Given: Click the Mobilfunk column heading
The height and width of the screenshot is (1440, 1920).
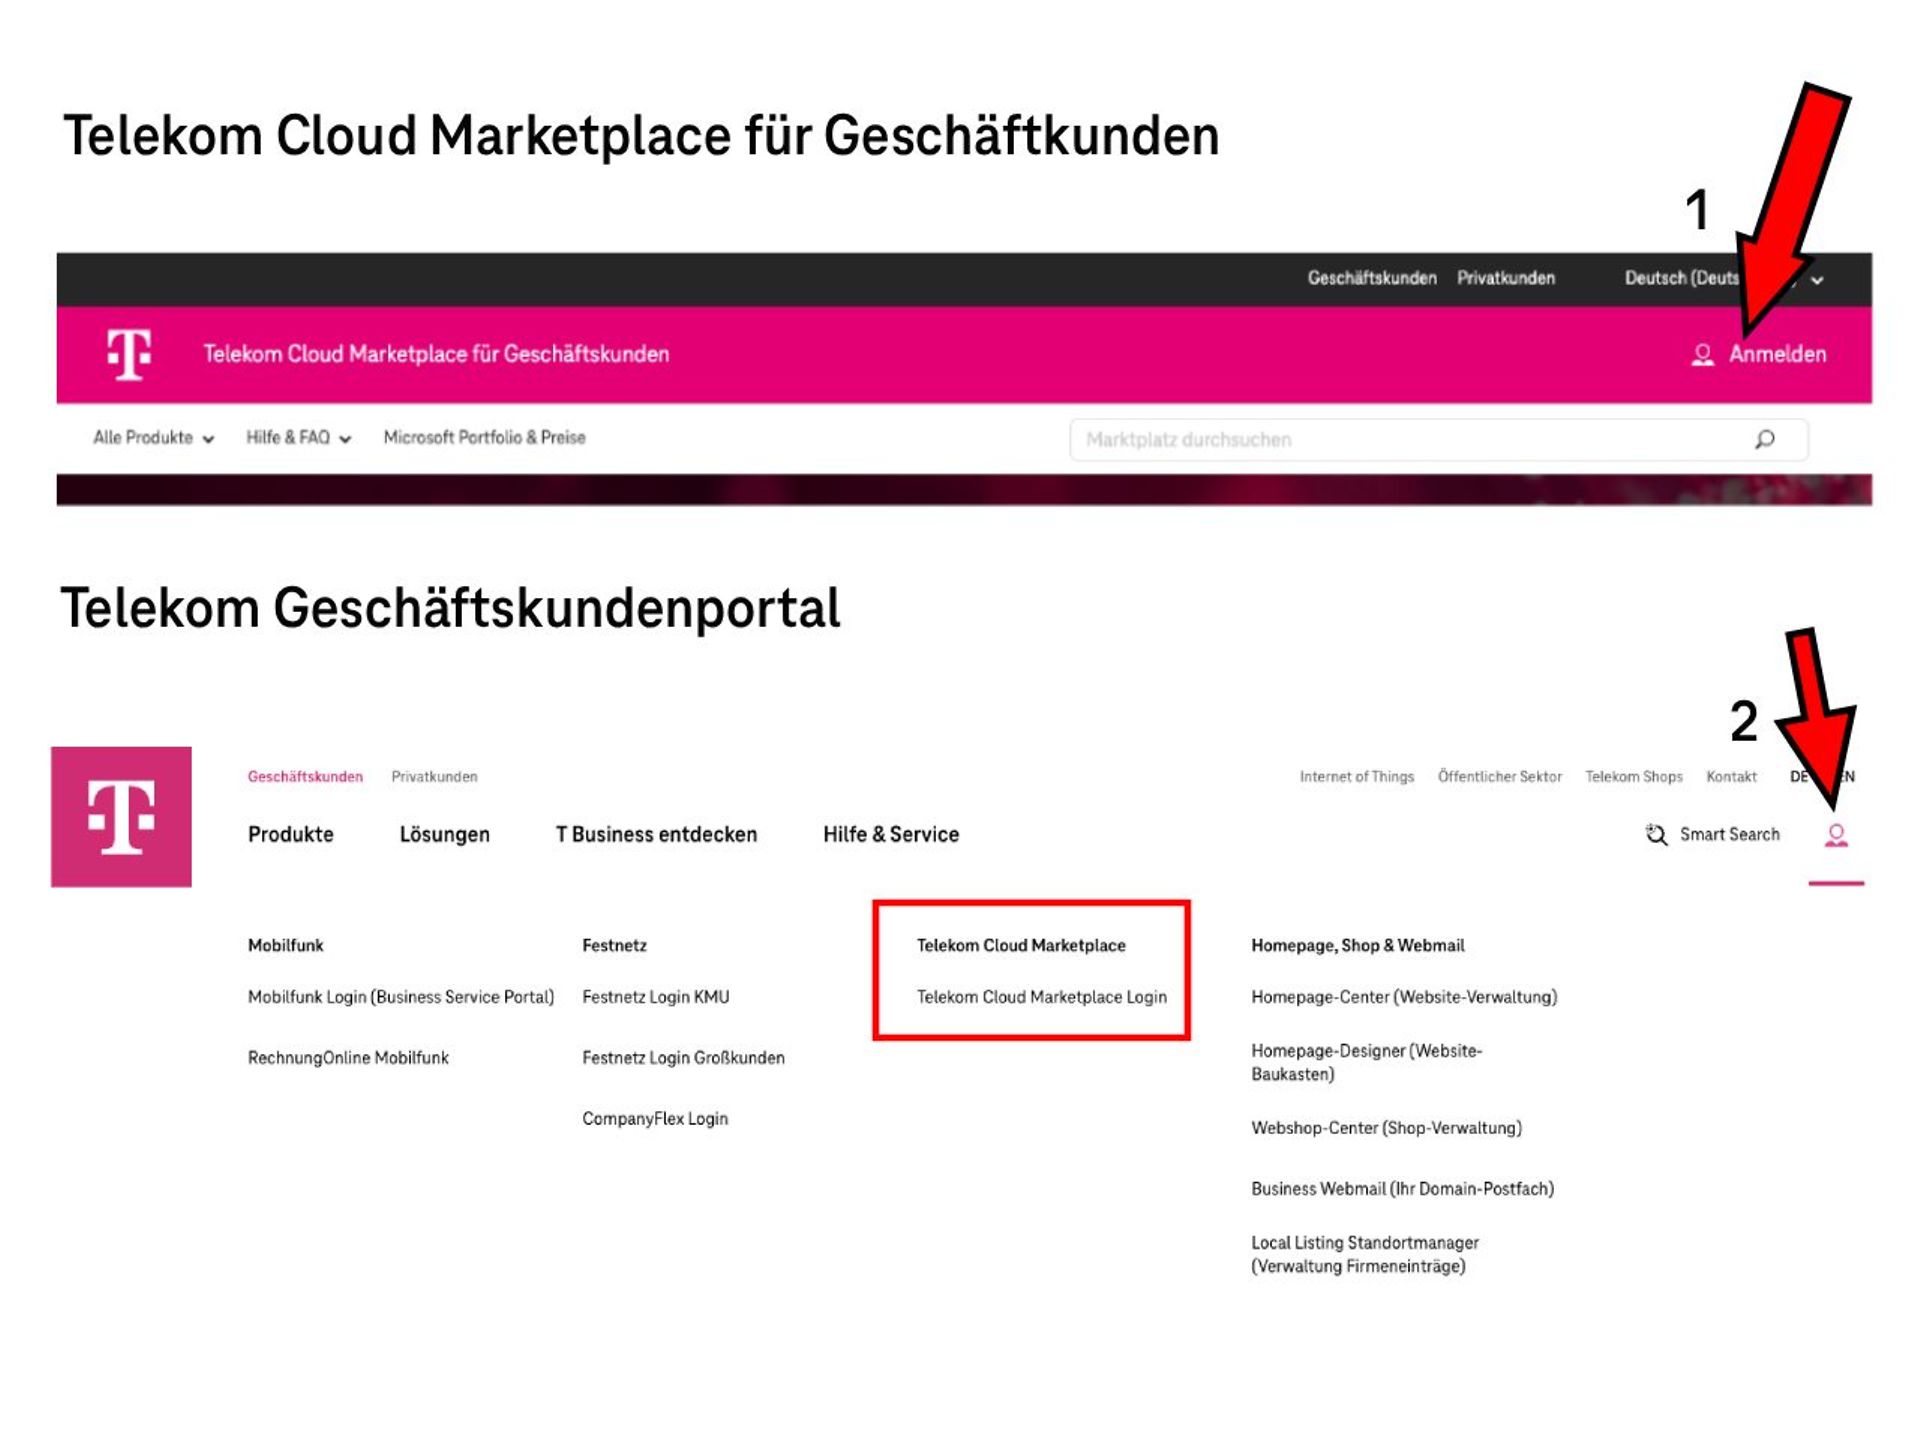Looking at the screenshot, I should 286,945.
